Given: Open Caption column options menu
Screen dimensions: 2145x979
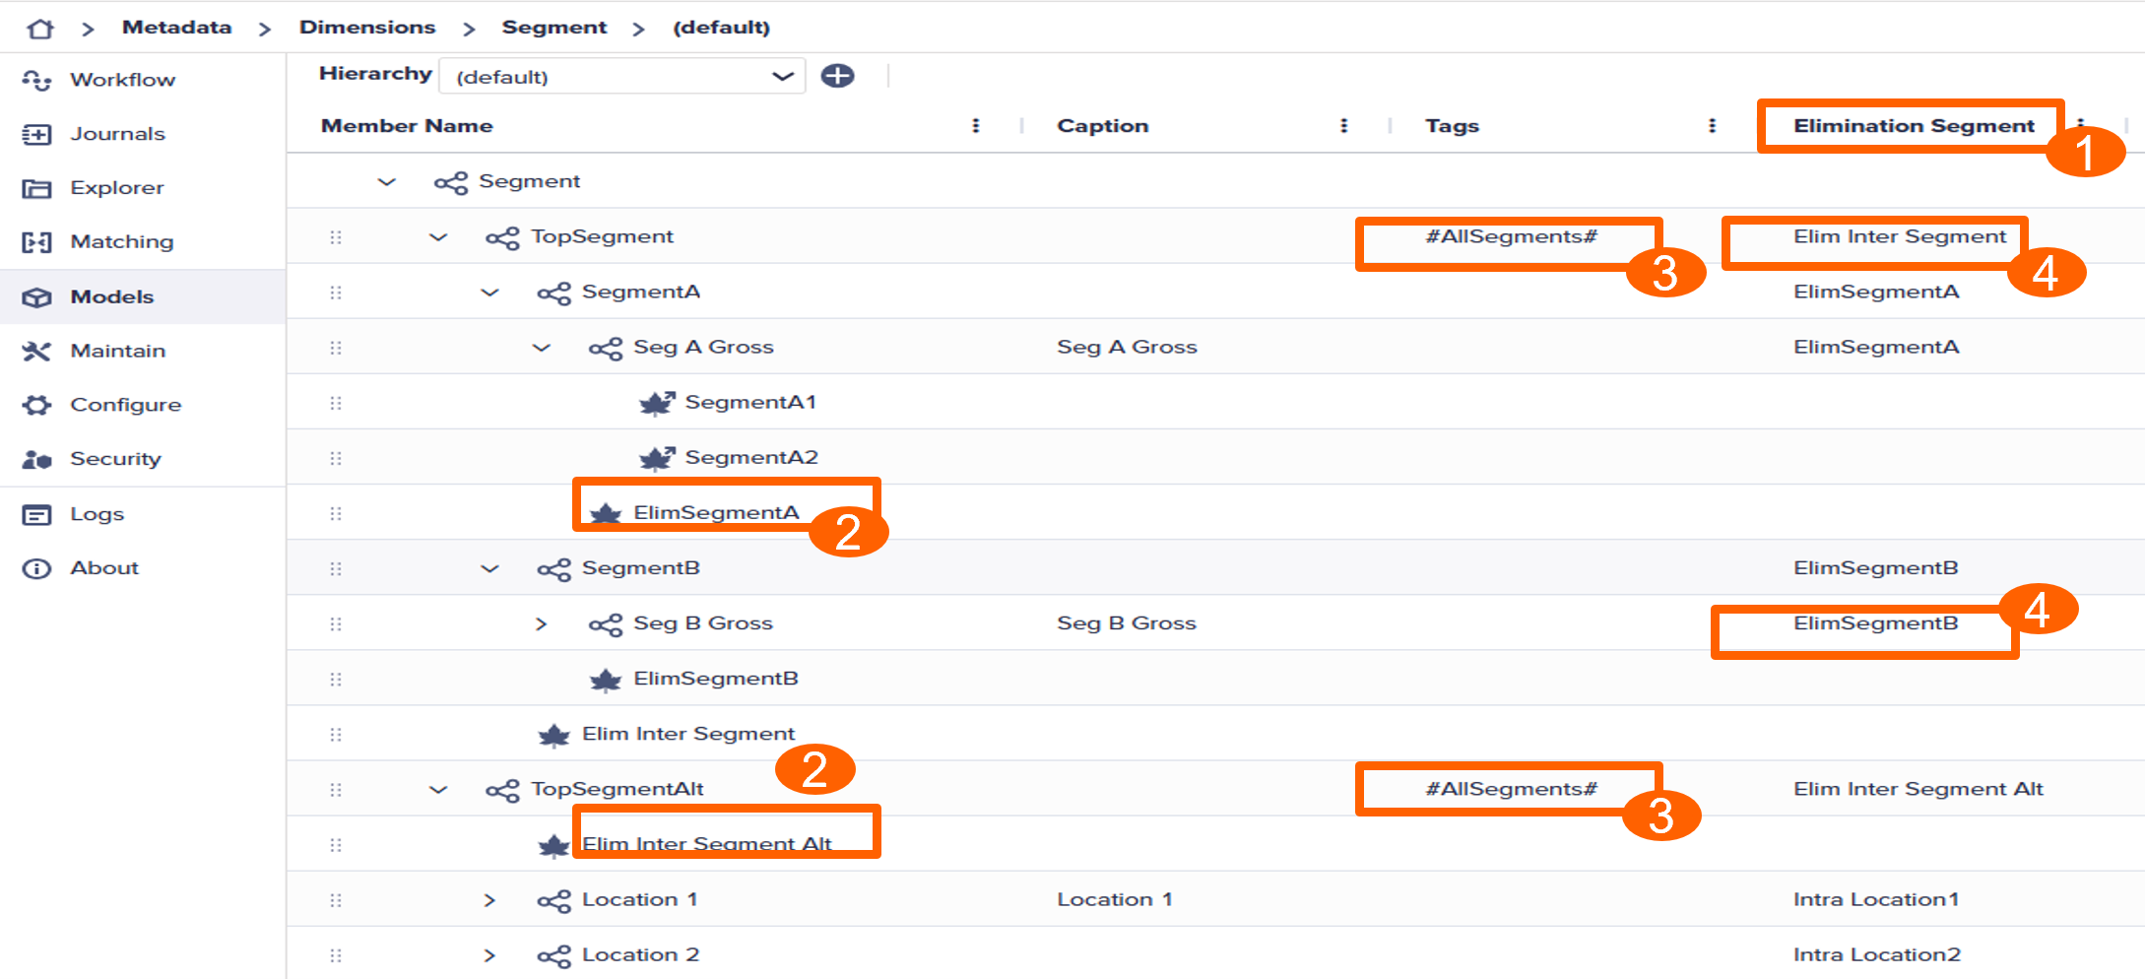Looking at the screenshot, I should coord(1343,126).
